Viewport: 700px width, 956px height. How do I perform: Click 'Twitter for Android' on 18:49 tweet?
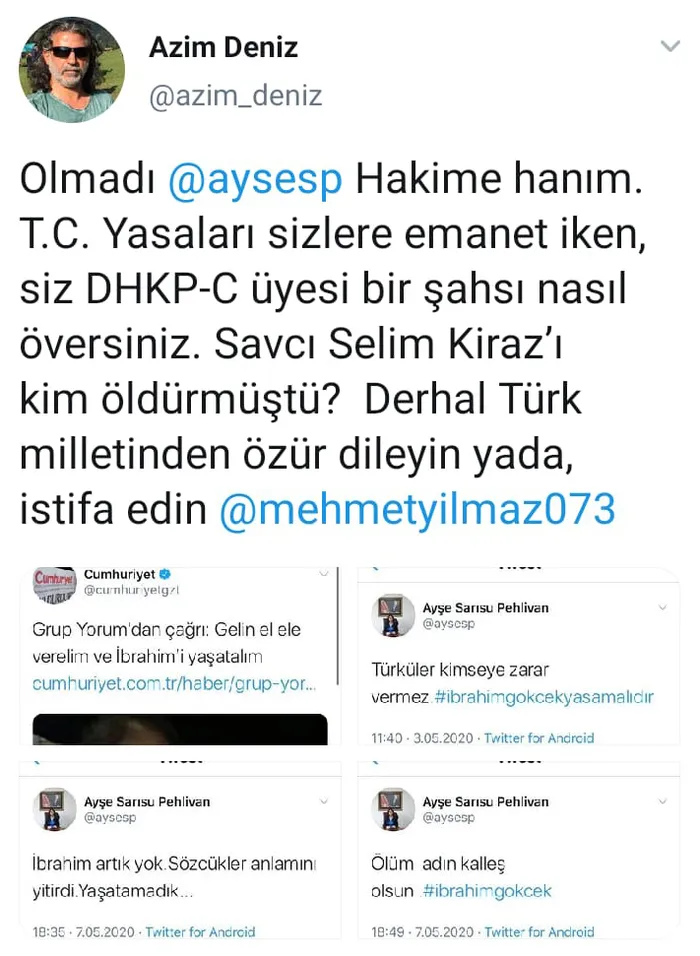click(x=539, y=932)
